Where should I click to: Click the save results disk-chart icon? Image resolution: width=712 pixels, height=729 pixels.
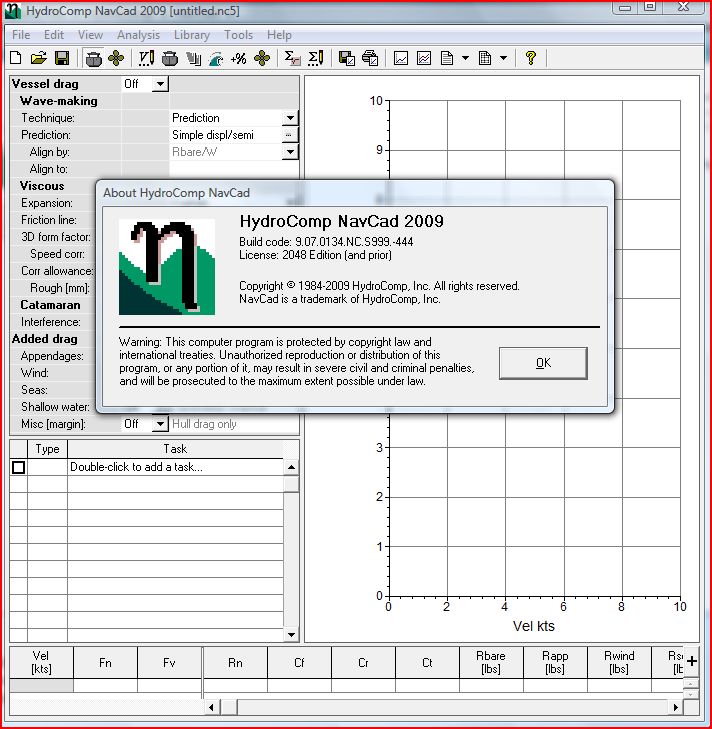(347, 58)
